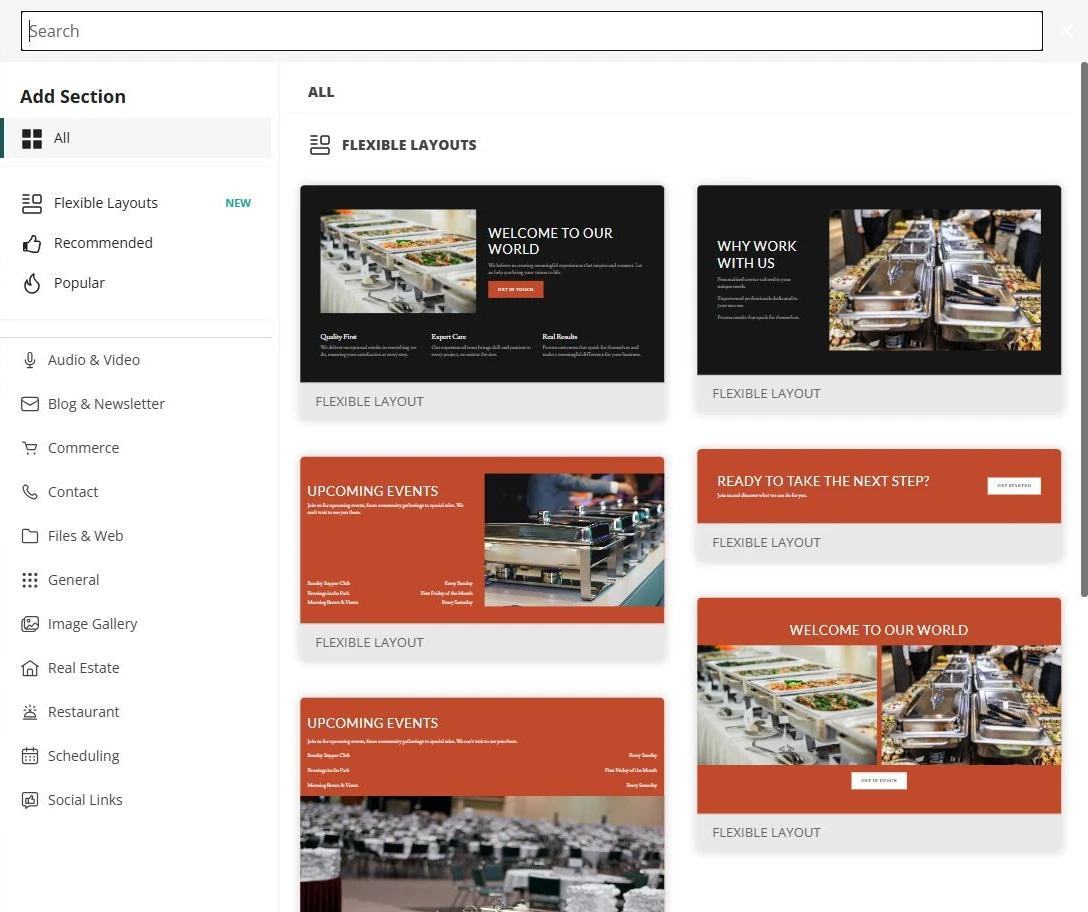The height and width of the screenshot is (912, 1088).
Task: Browse Real Estate sections
Action: point(137,668)
